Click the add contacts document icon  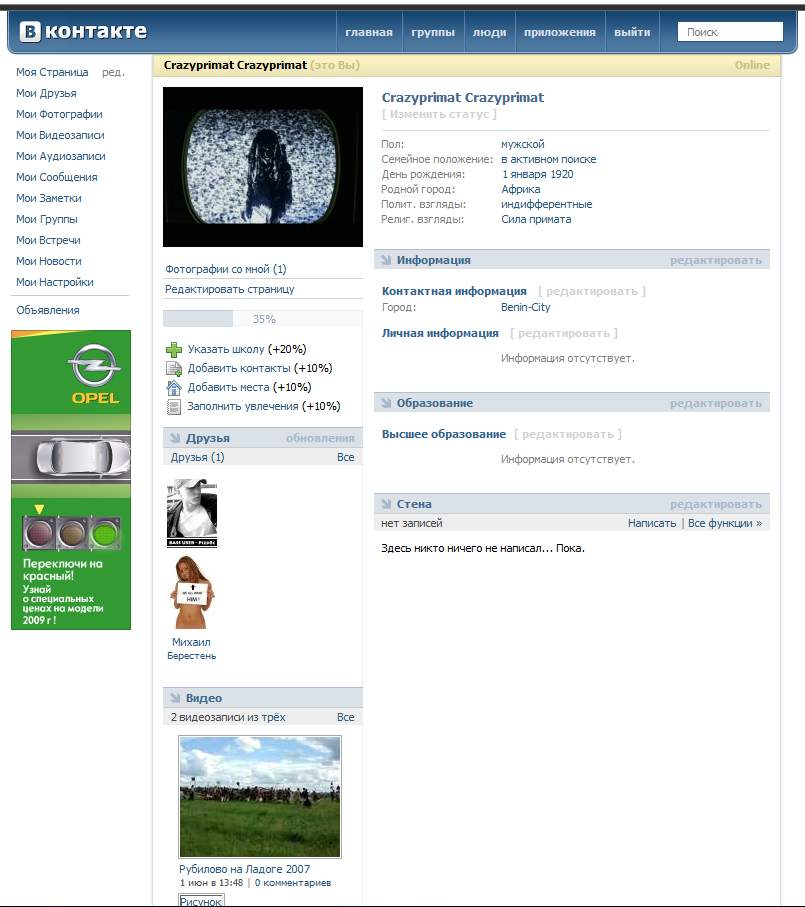173,368
